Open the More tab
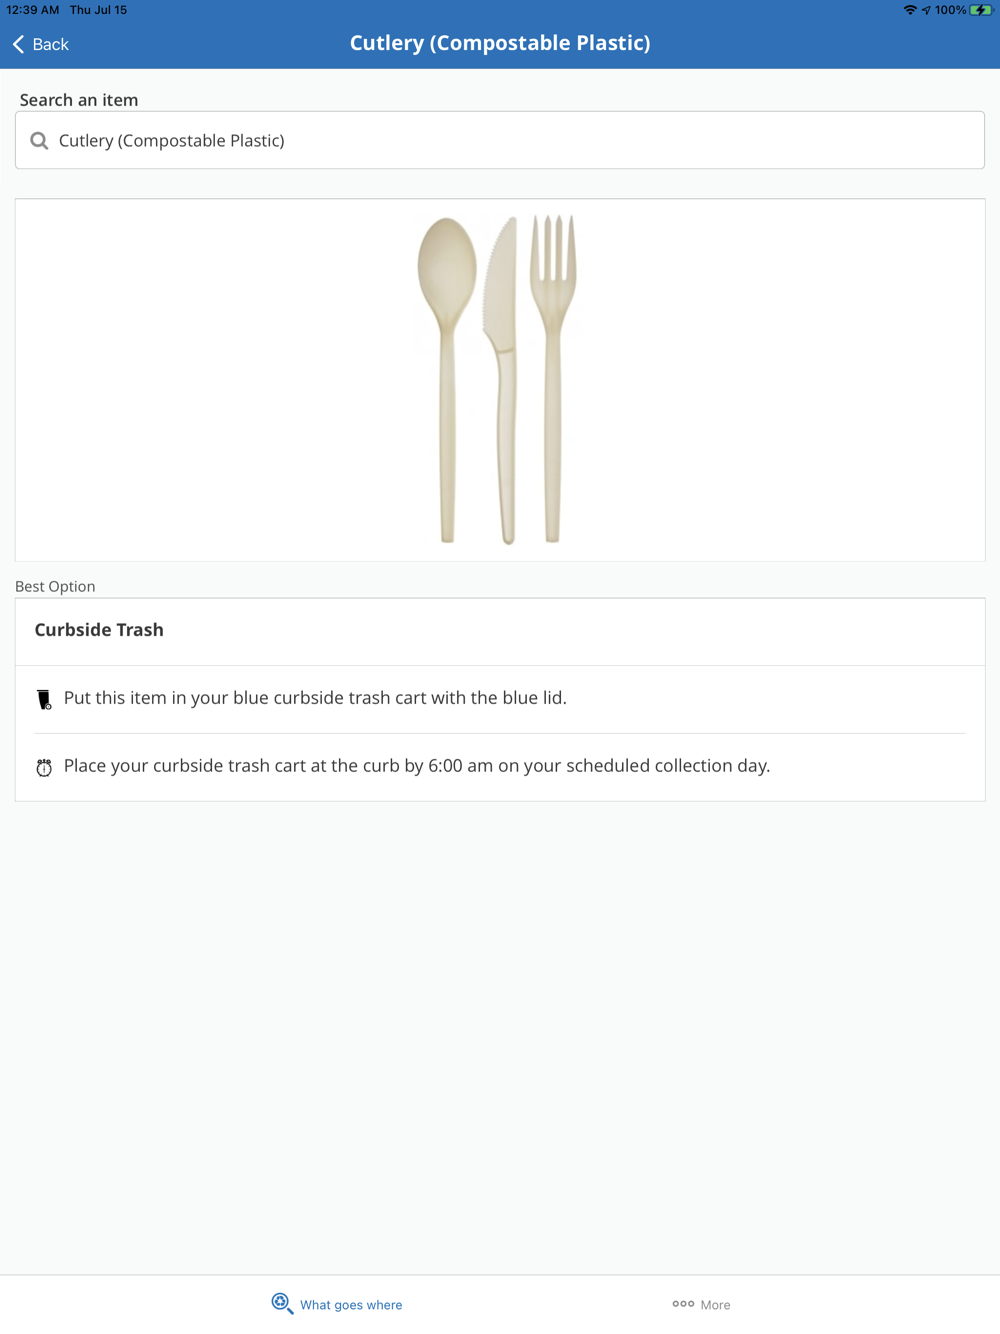 click(701, 1304)
